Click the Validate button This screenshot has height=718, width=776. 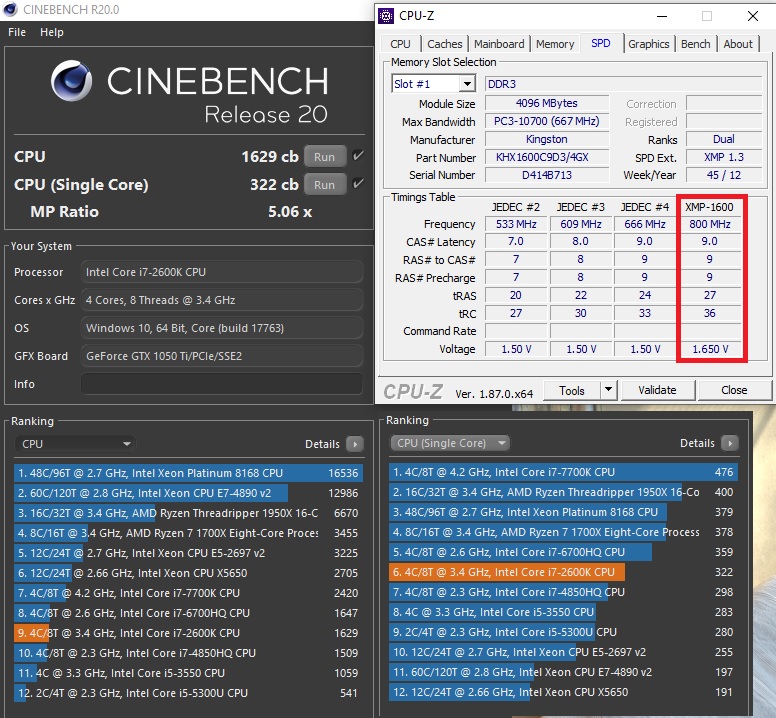tap(658, 390)
